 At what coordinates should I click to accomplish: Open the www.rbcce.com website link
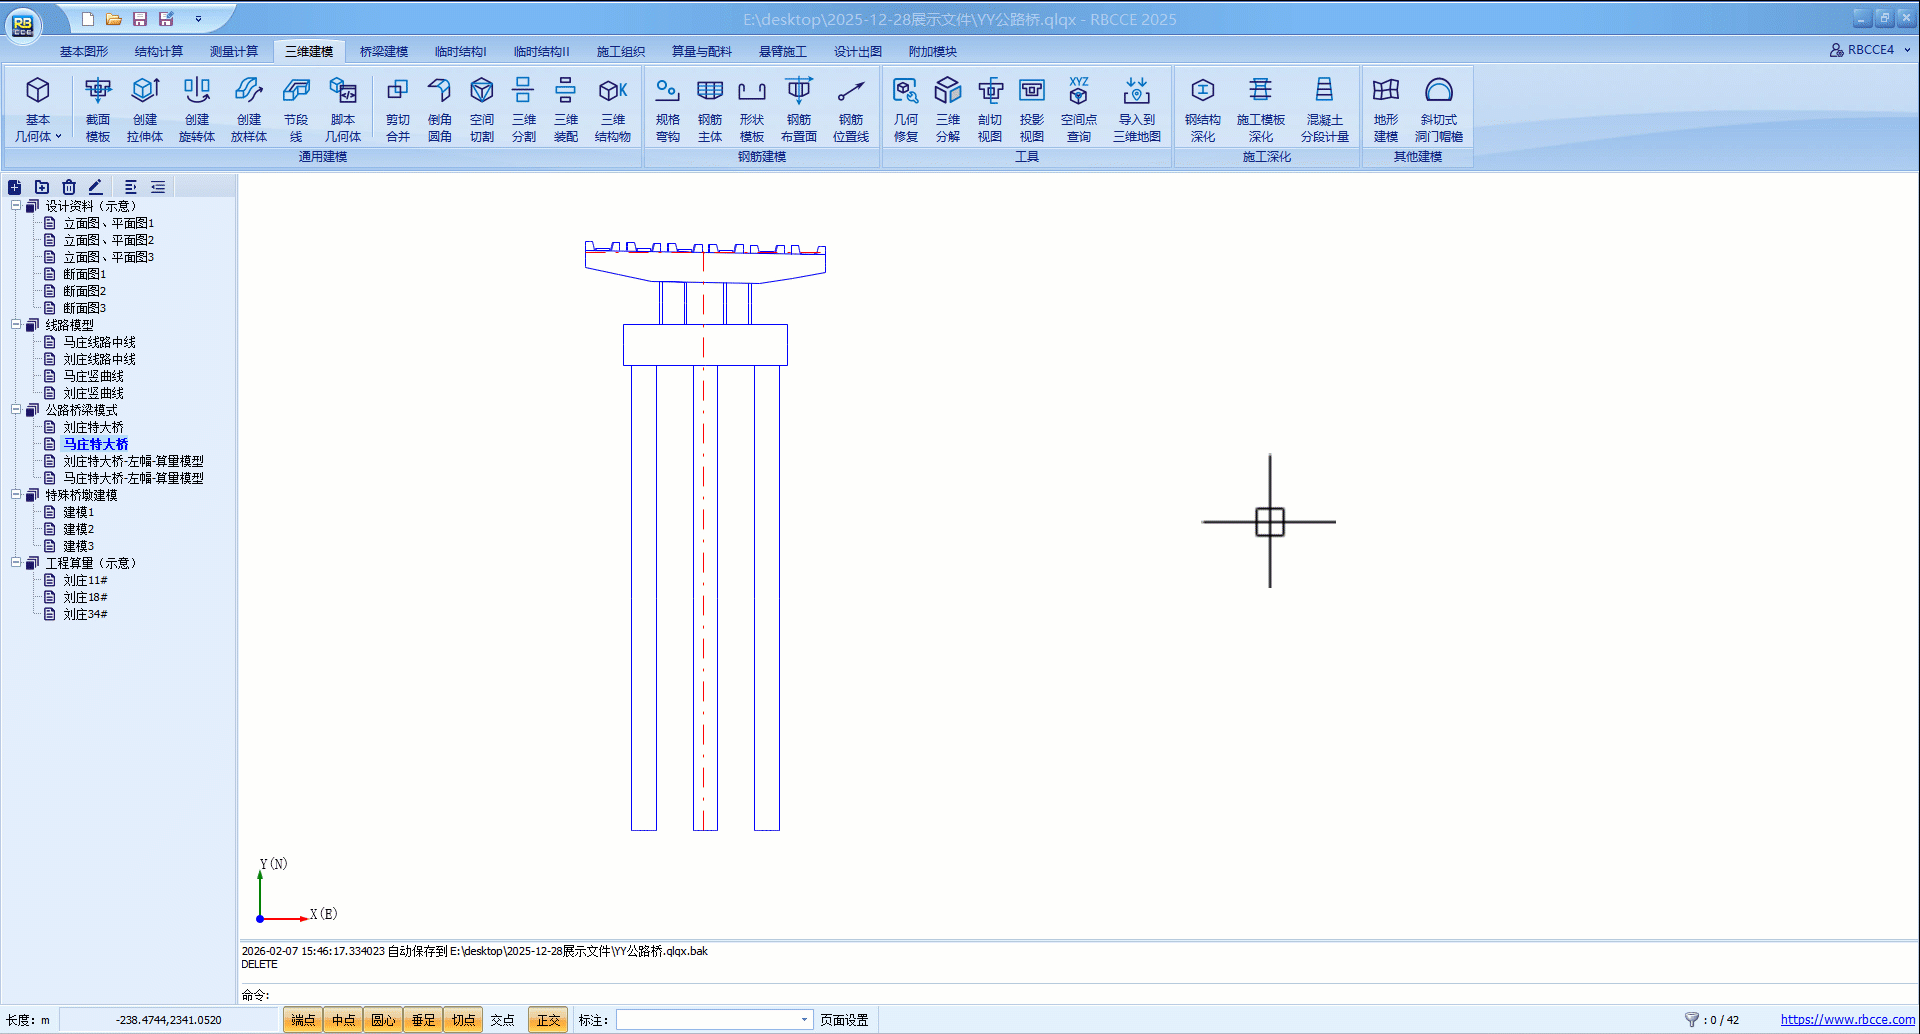[x=1847, y=1020]
